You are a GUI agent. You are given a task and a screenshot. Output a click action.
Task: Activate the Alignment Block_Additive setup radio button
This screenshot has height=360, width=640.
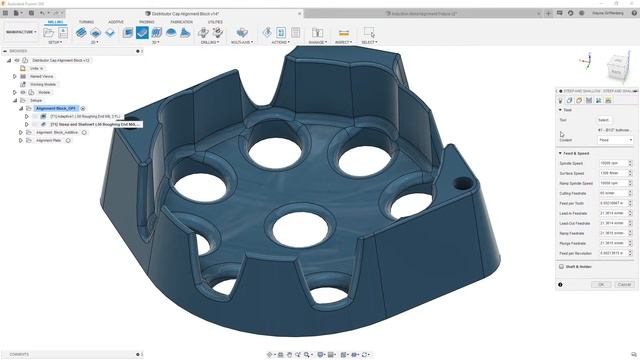(84, 132)
